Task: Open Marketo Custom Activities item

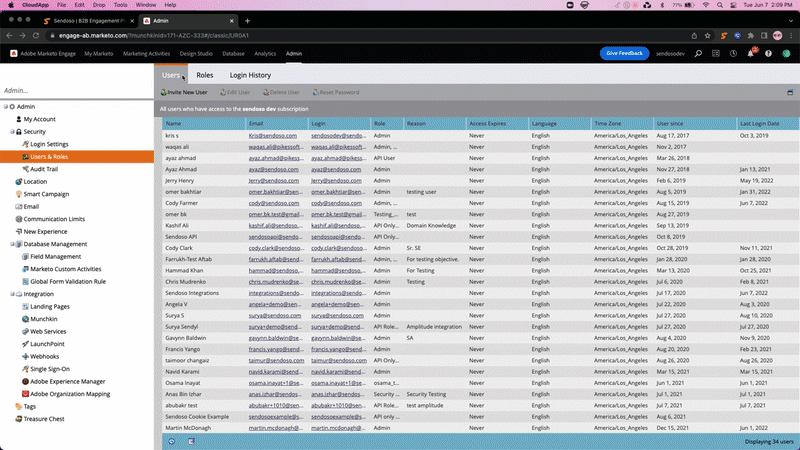Action: [x=62, y=269]
